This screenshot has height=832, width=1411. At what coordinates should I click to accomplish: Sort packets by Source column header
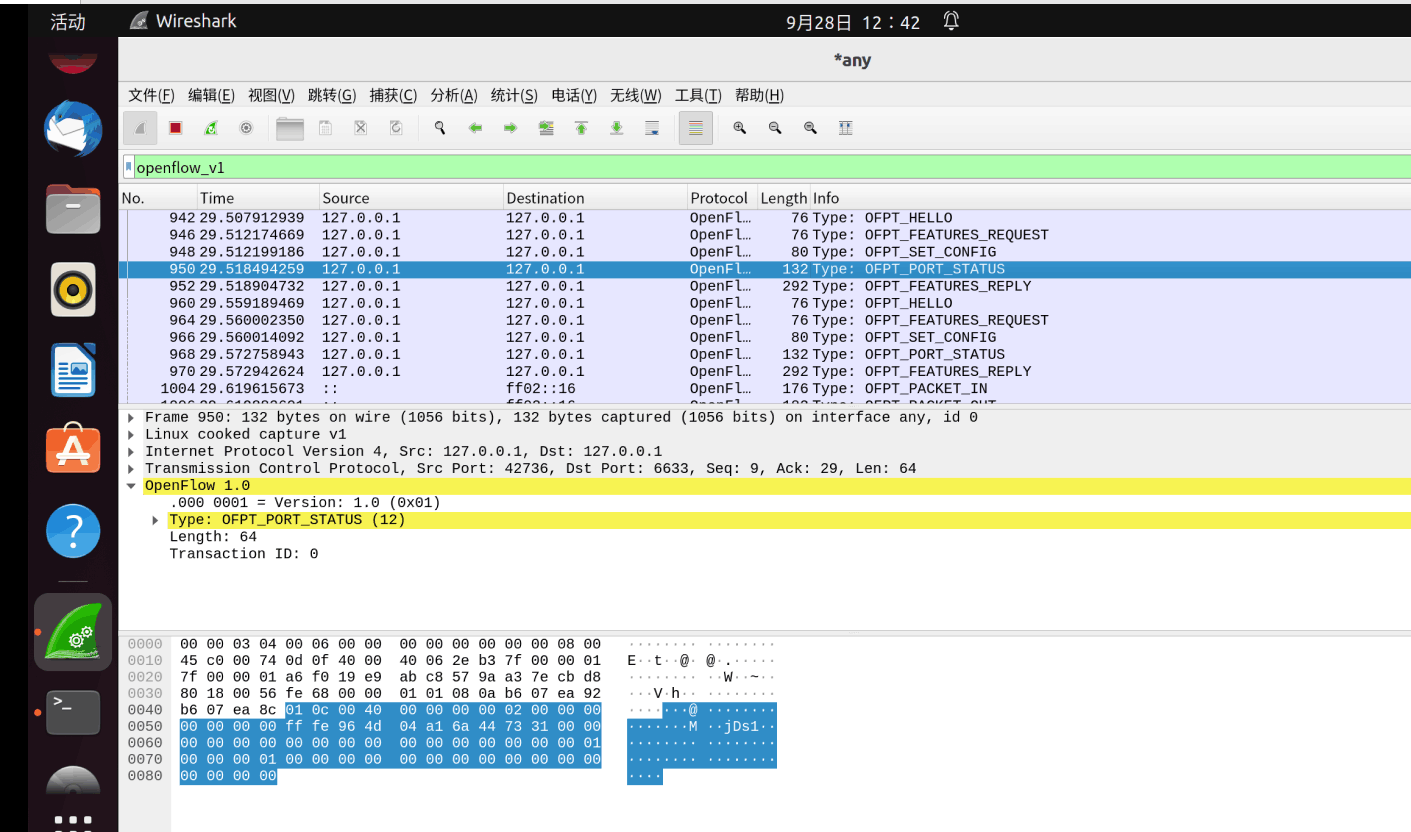tap(411, 198)
